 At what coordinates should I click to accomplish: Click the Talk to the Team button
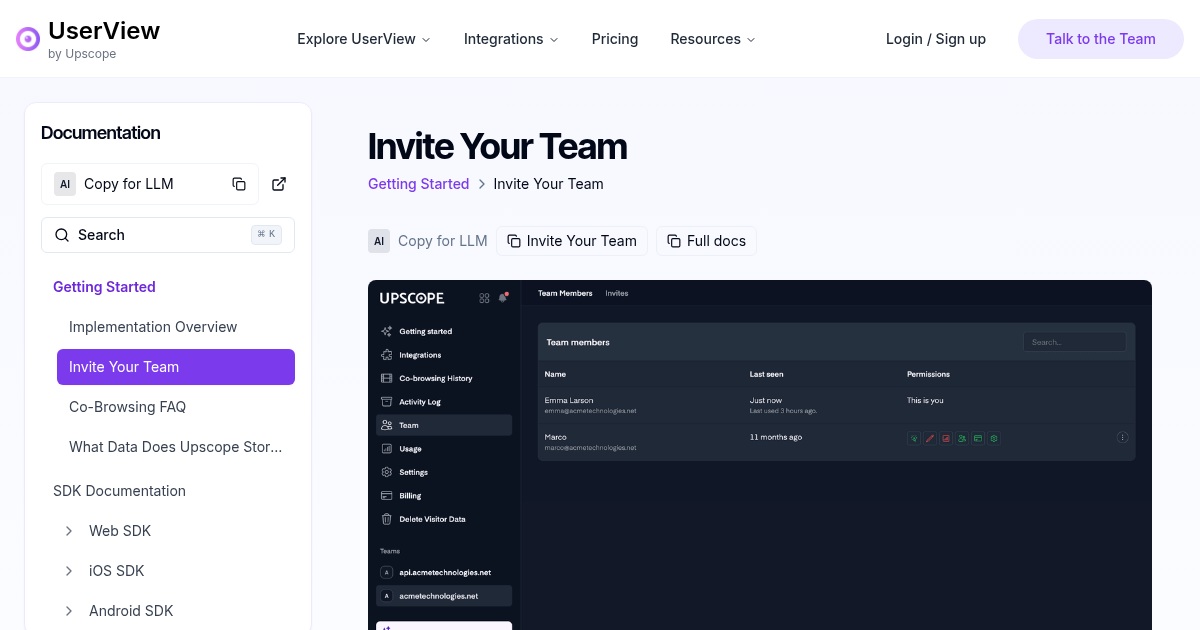[1101, 39]
